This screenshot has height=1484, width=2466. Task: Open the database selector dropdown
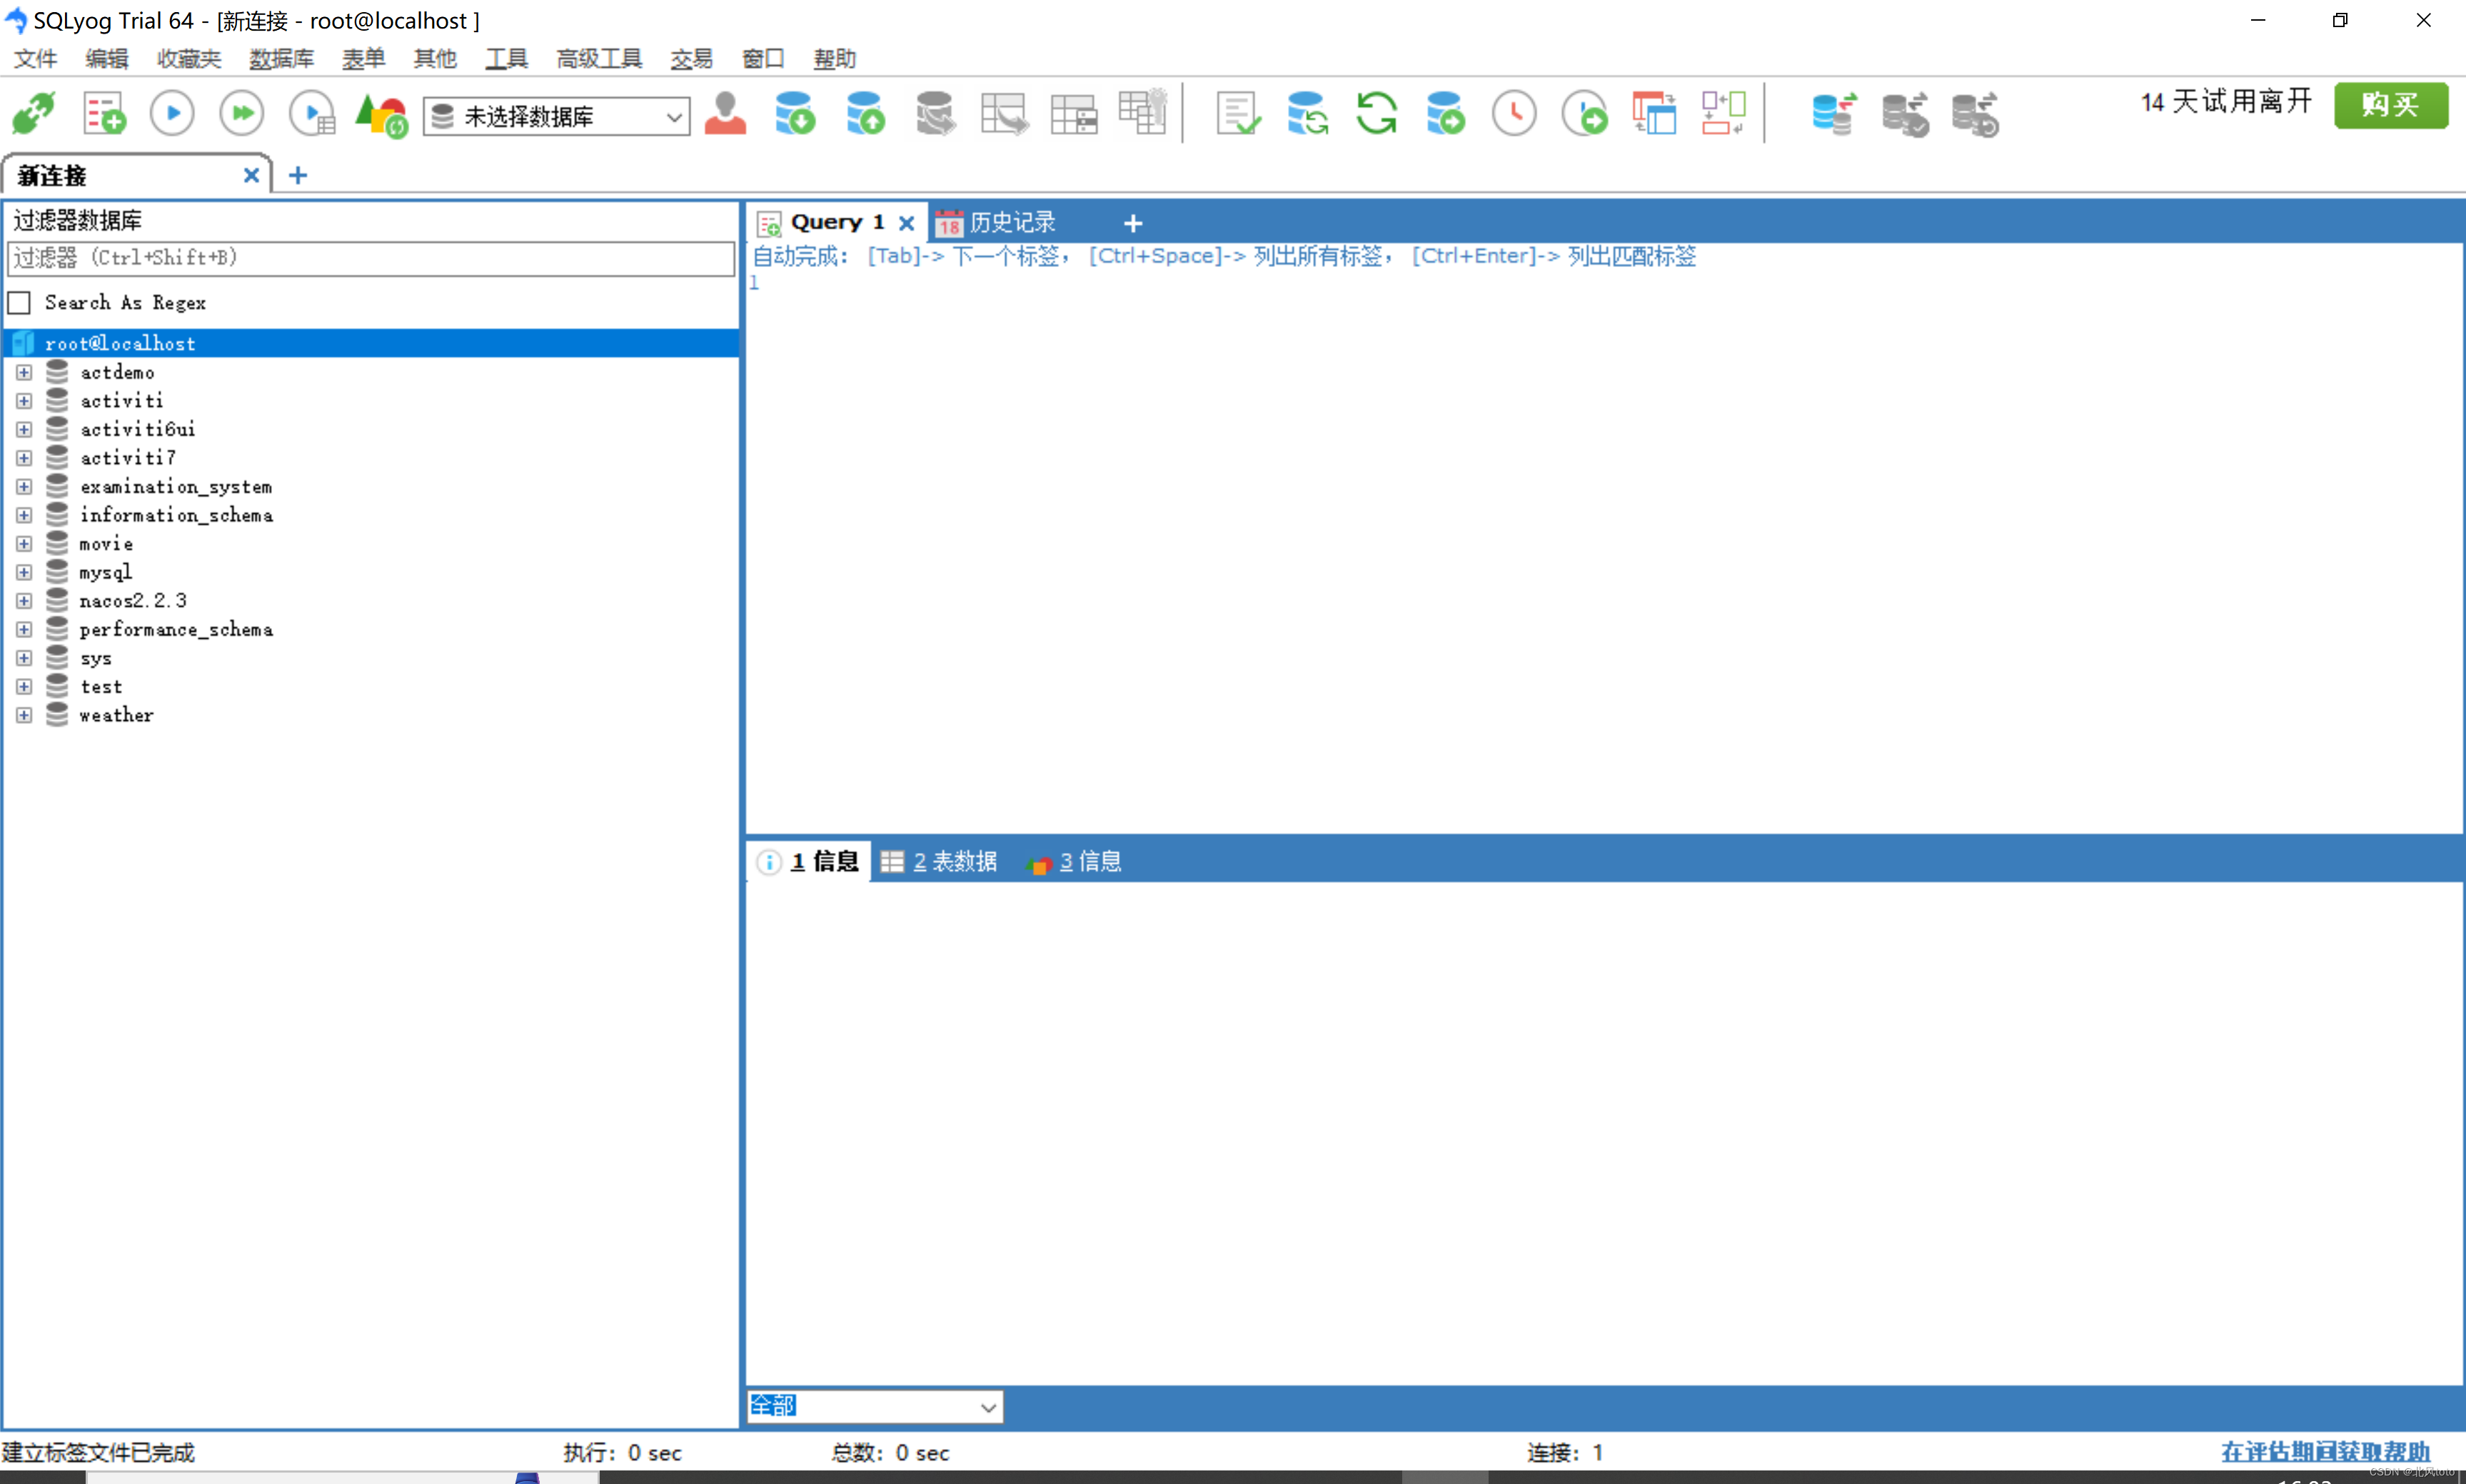pyautogui.click(x=557, y=116)
